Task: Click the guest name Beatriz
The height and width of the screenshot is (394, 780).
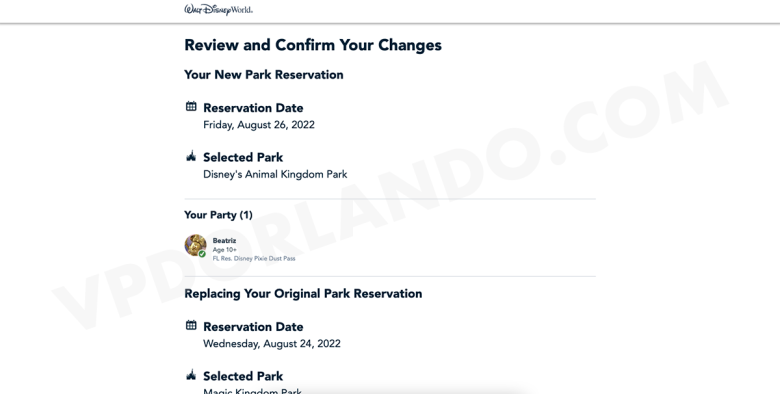Action: coord(224,241)
